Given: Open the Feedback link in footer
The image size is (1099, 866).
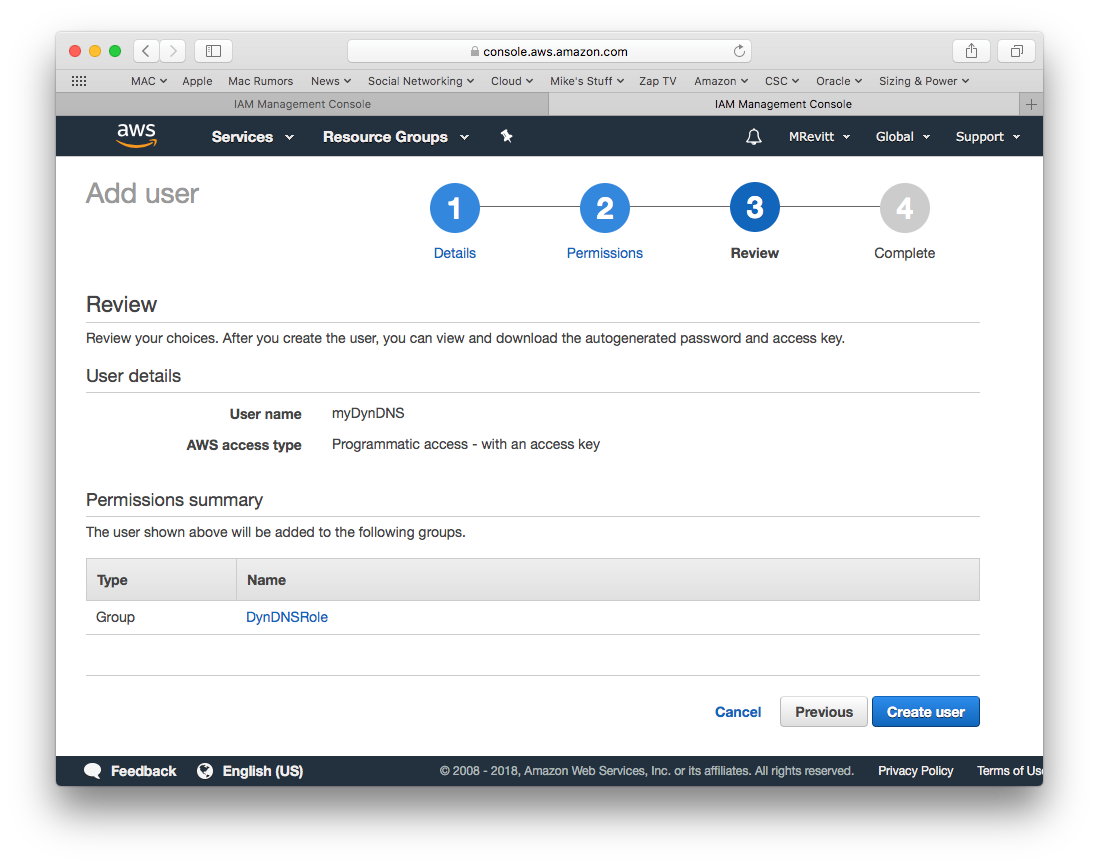Looking at the screenshot, I should (144, 771).
